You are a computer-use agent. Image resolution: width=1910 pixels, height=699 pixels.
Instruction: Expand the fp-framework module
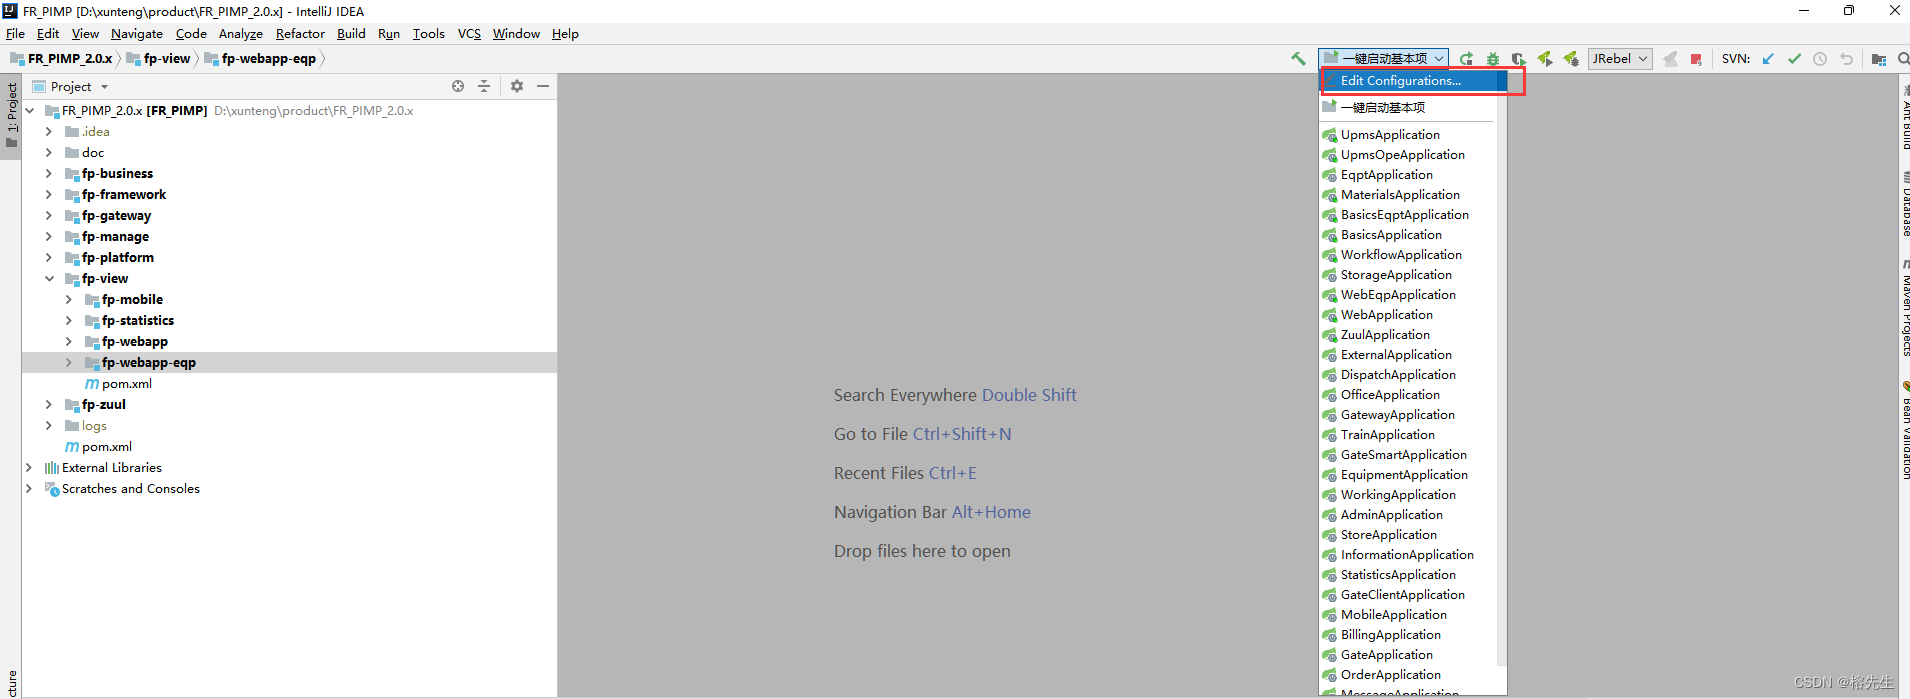48,195
